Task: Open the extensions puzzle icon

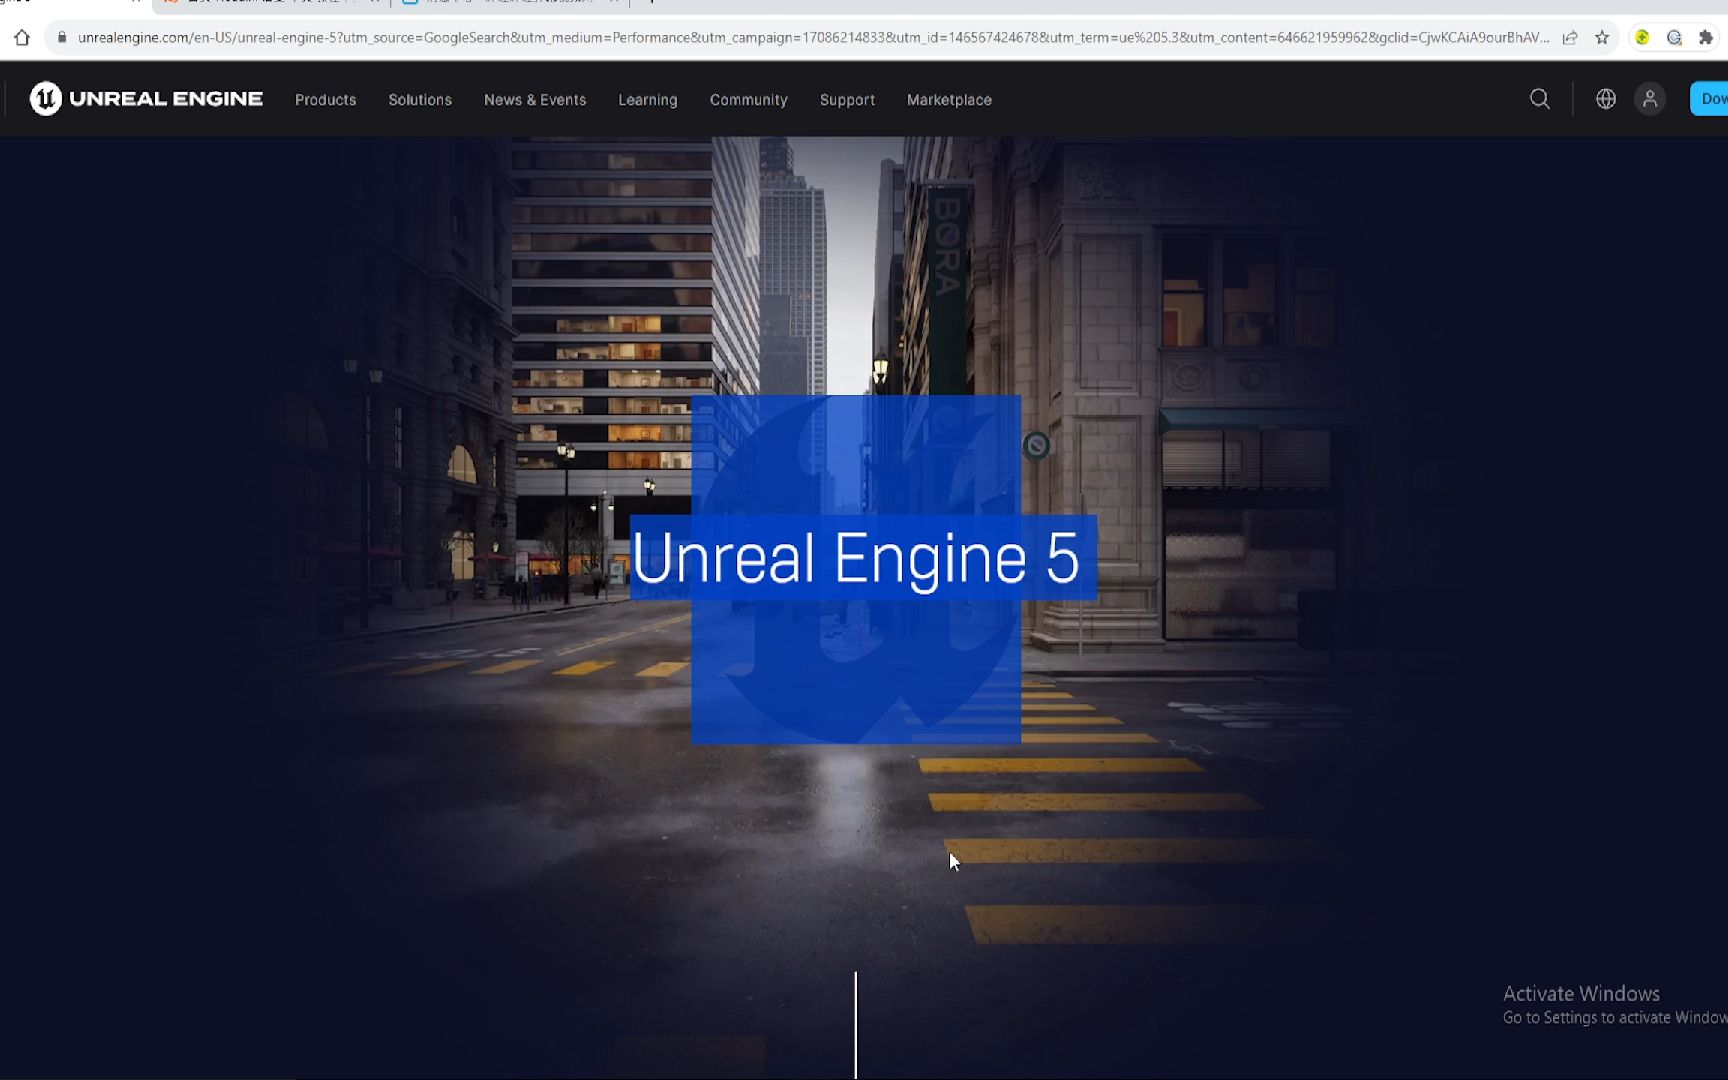Action: [1706, 38]
